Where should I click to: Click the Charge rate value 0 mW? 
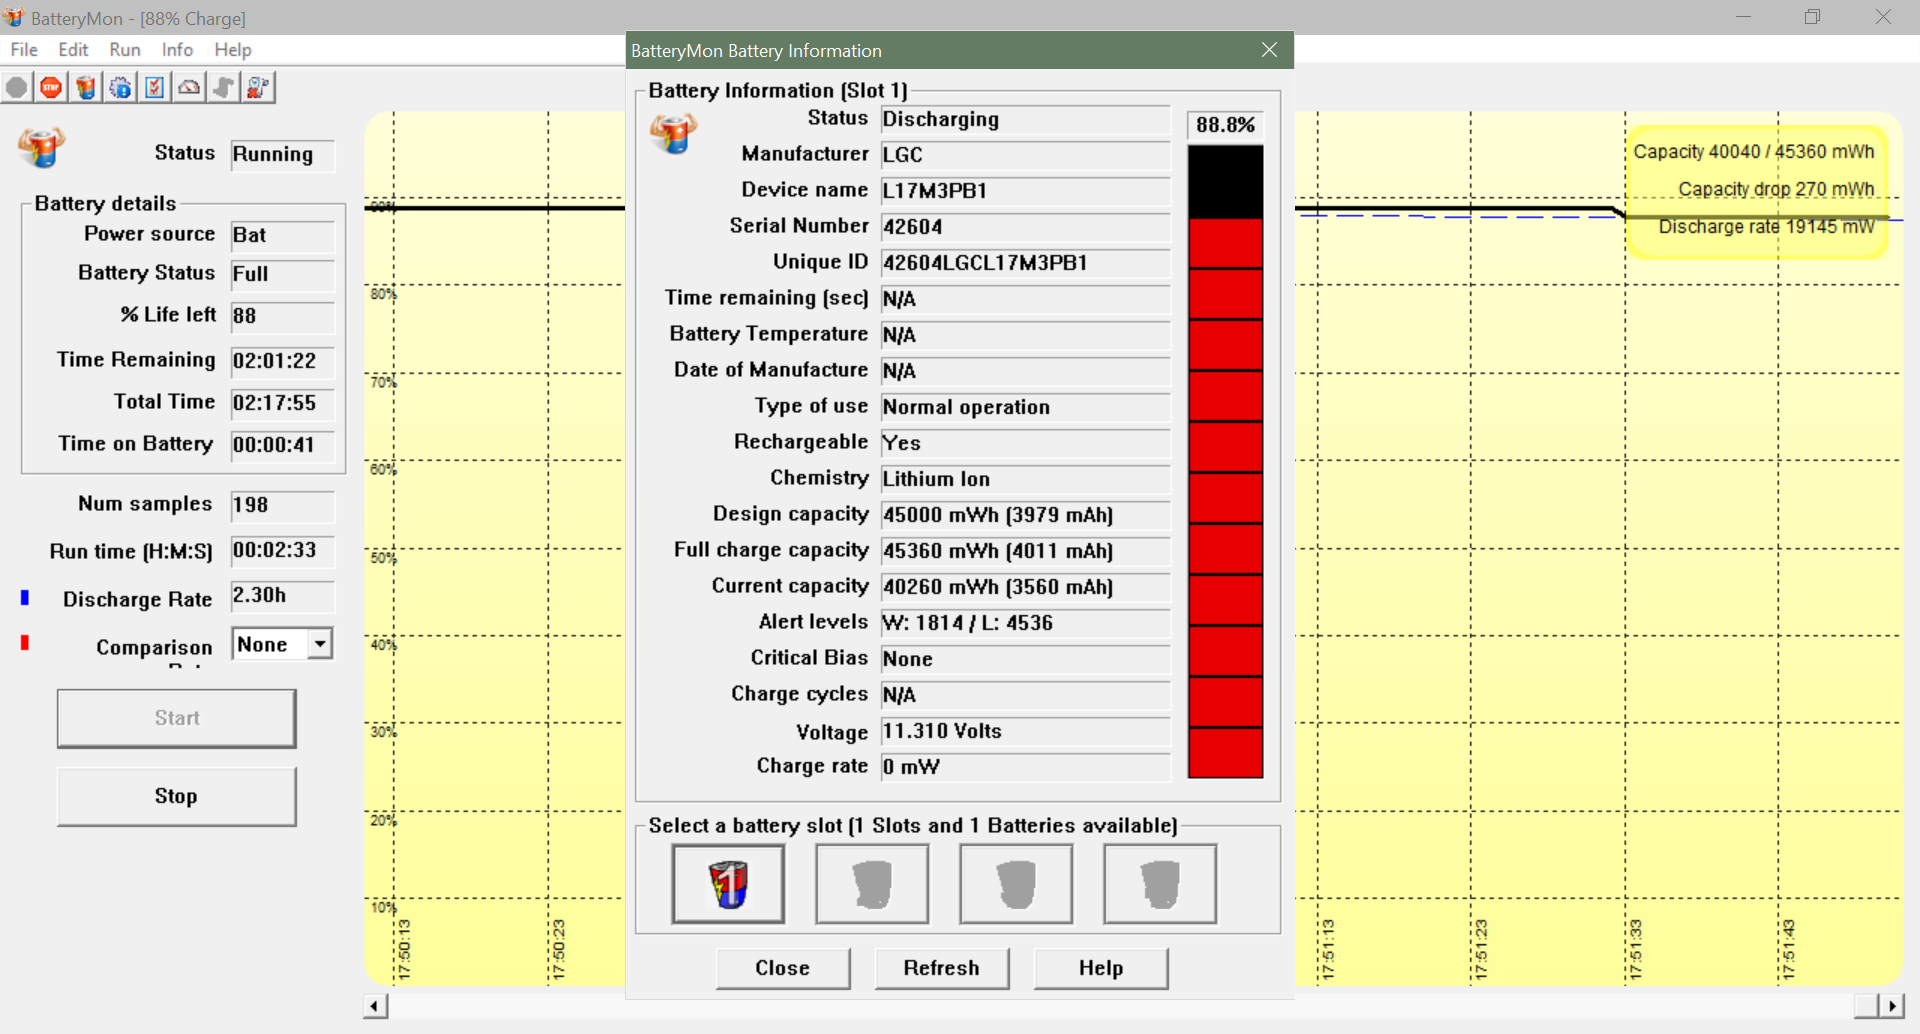1025,768
